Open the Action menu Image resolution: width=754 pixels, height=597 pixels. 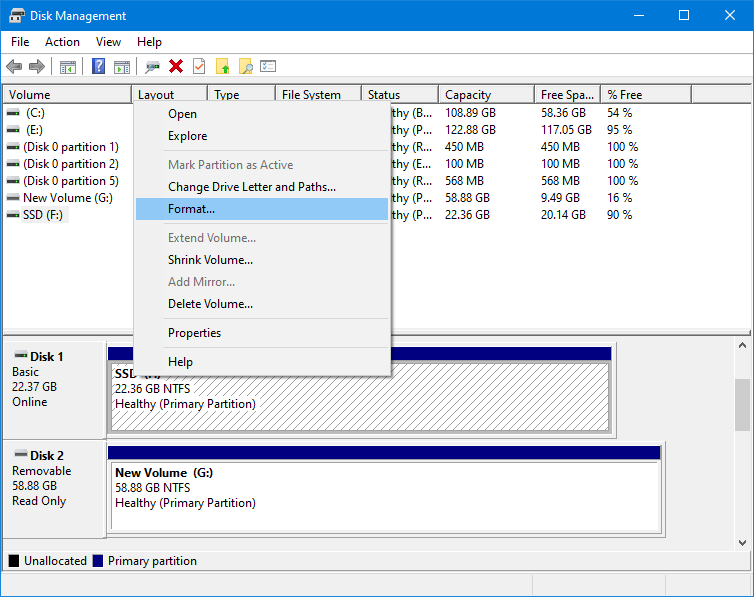click(62, 42)
